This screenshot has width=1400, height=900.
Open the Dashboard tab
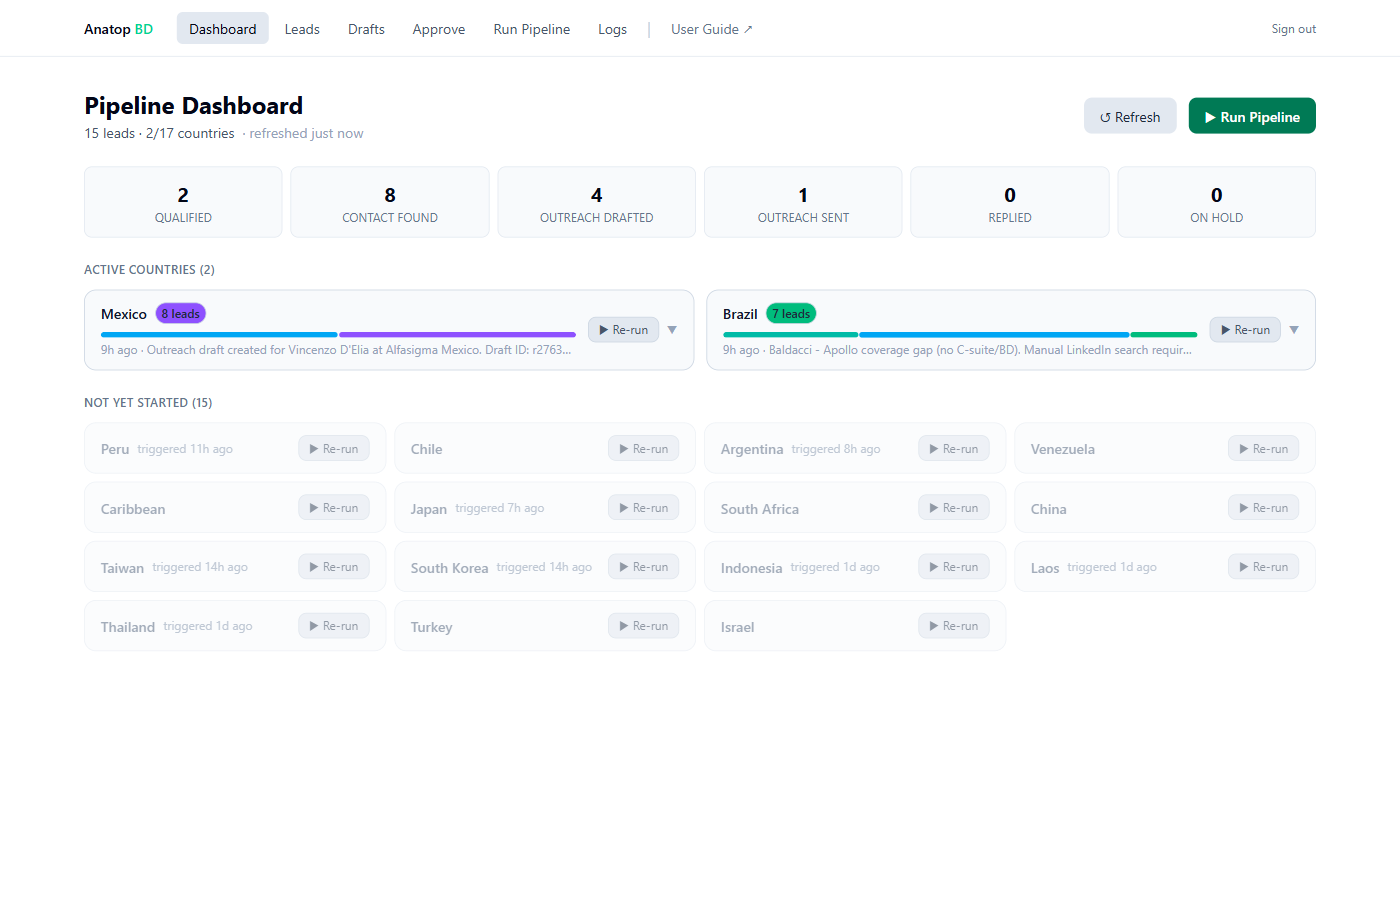point(222,29)
